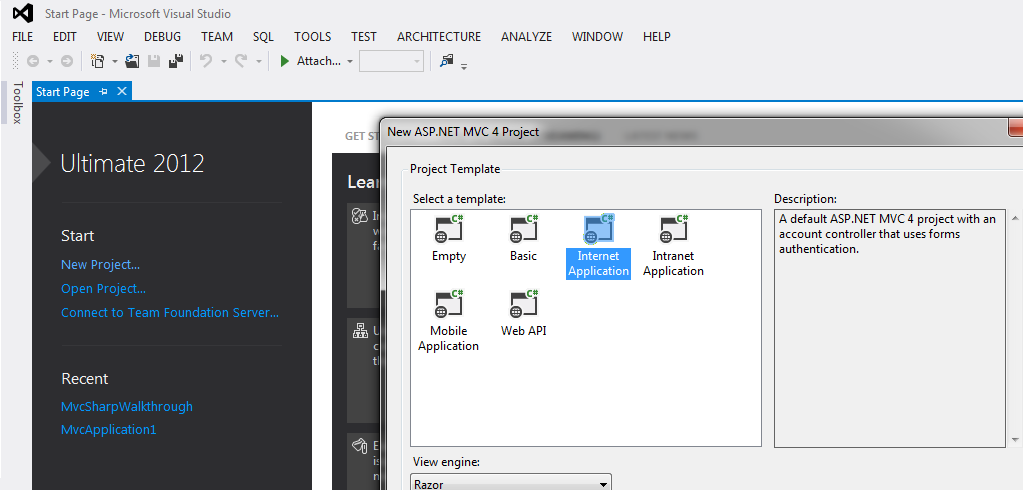Click the green Attach start arrow
Image resolution: width=1023 pixels, height=490 pixels.
click(284, 61)
